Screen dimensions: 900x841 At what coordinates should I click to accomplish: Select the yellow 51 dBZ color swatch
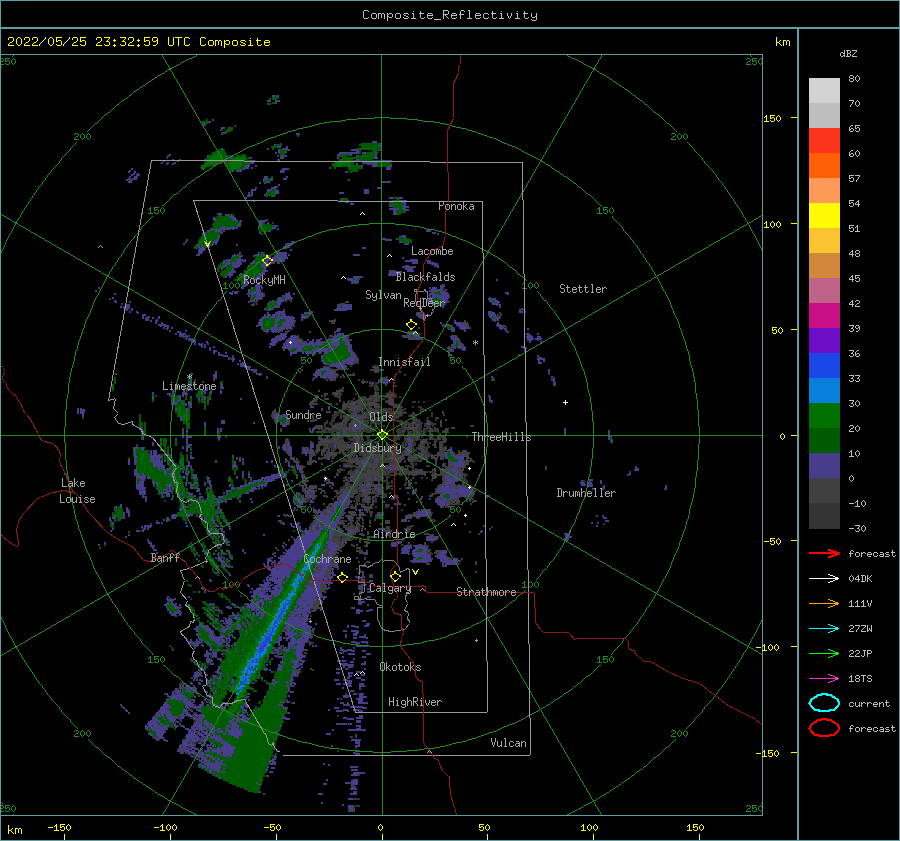824,216
